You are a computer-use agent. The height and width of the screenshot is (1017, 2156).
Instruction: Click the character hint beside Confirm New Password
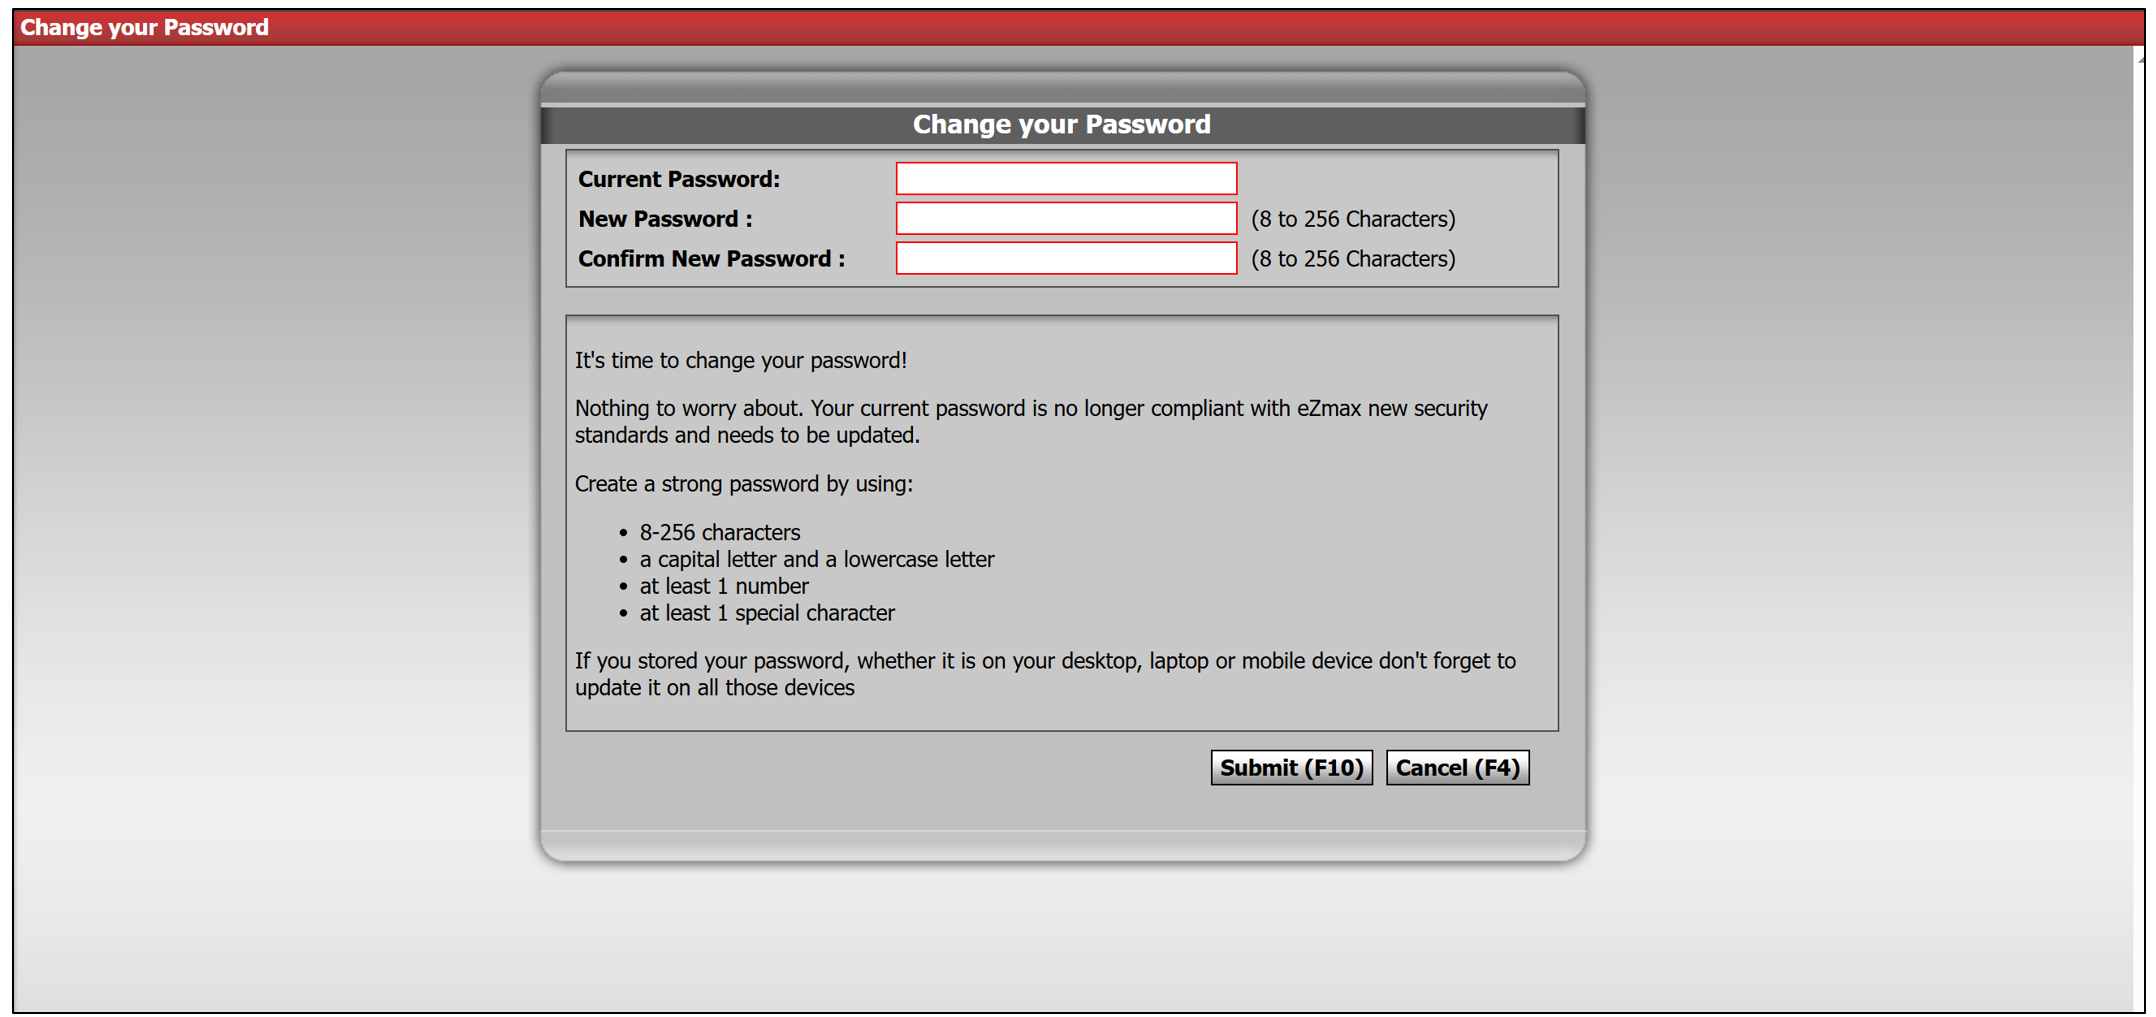coord(1353,259)
